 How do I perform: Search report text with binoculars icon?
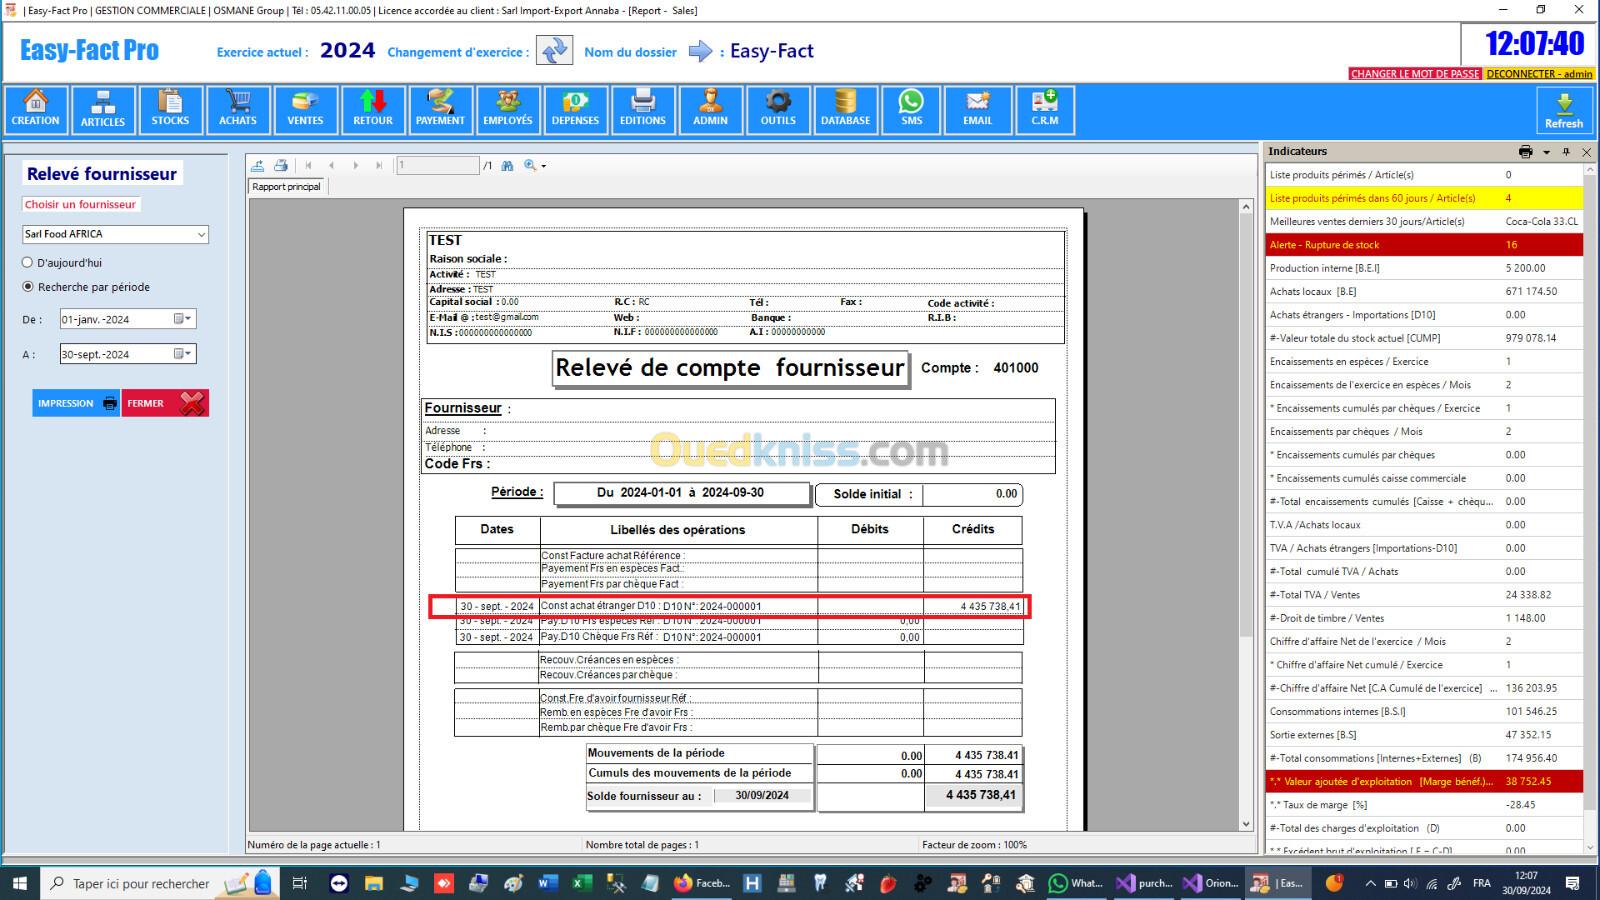[507, 166]
